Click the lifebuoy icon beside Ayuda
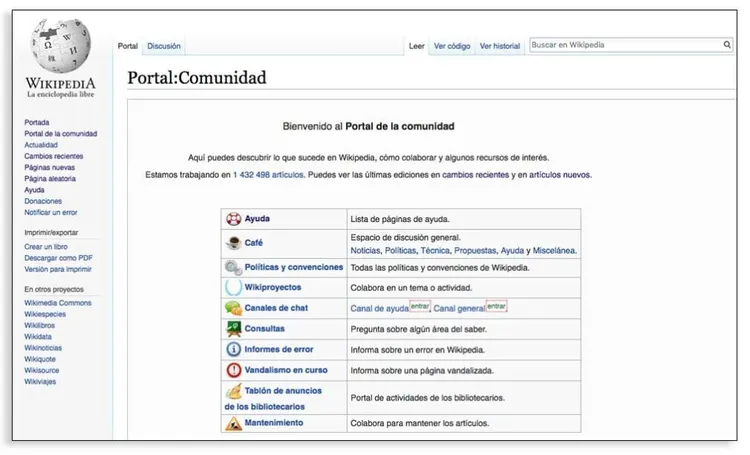750x455 pixels. pos(233,219)
